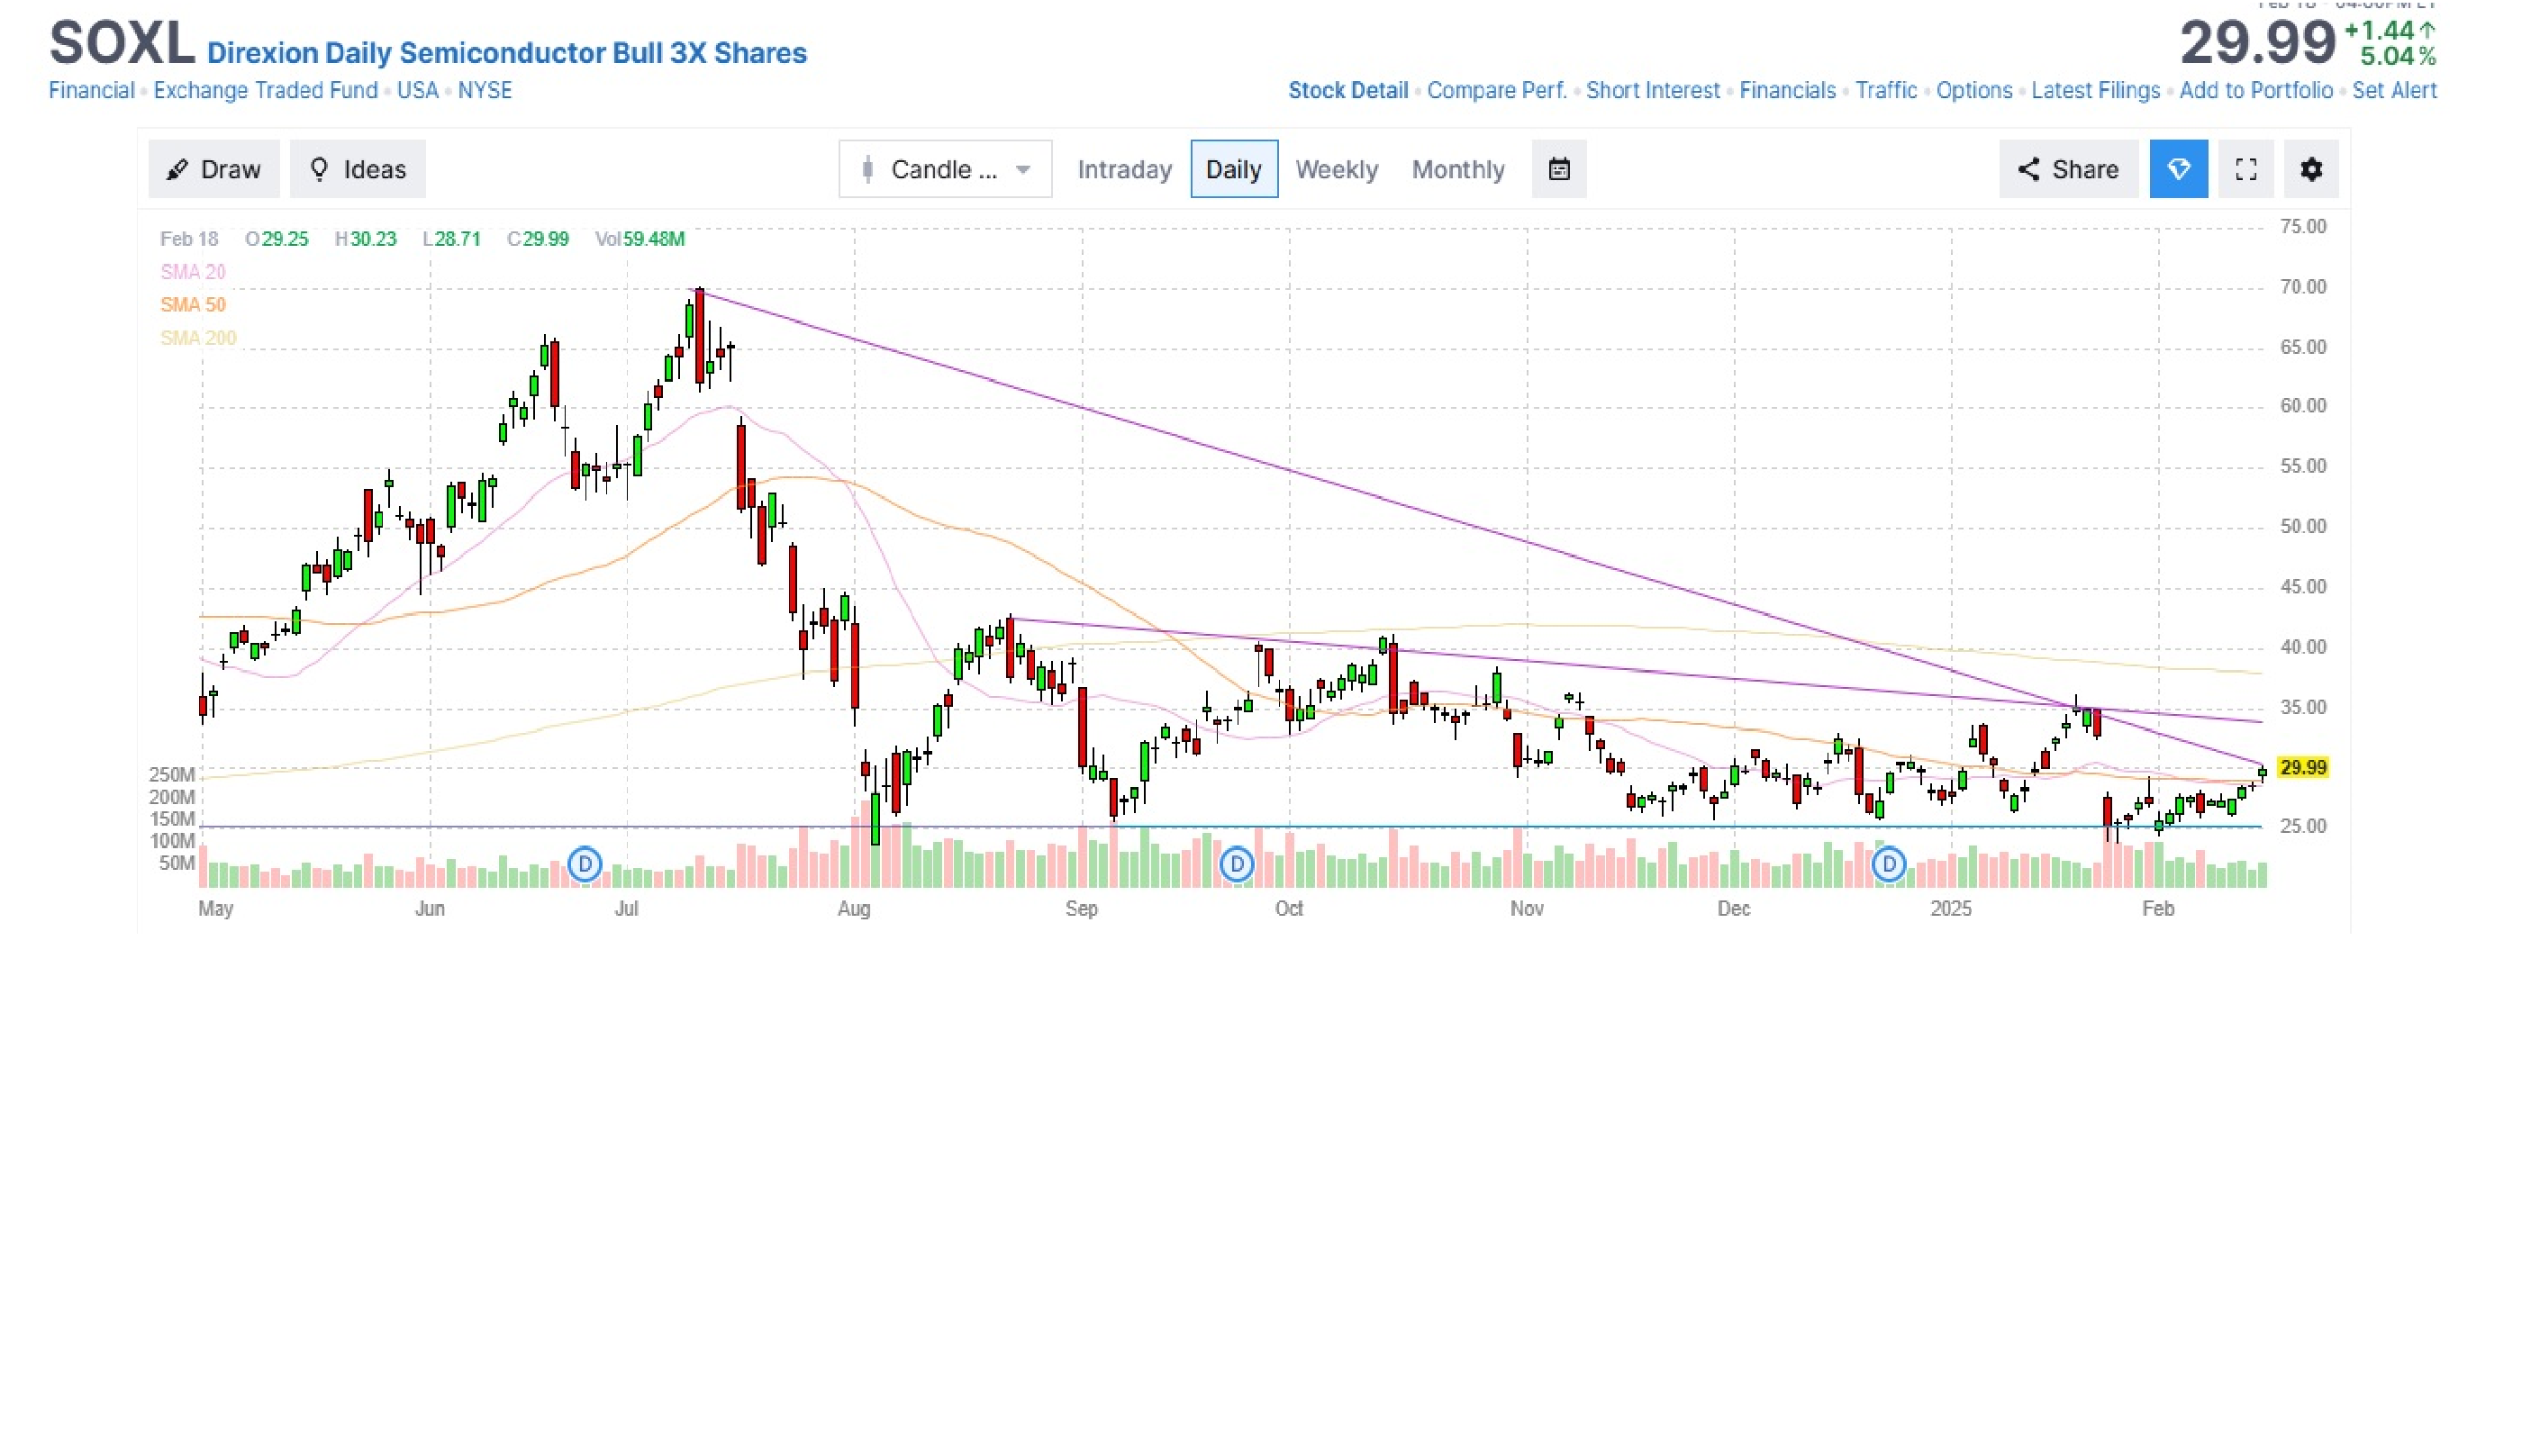Enter fullscreen chart mode
This screenshot has height=1456, width=2540.
point(2246,169)
